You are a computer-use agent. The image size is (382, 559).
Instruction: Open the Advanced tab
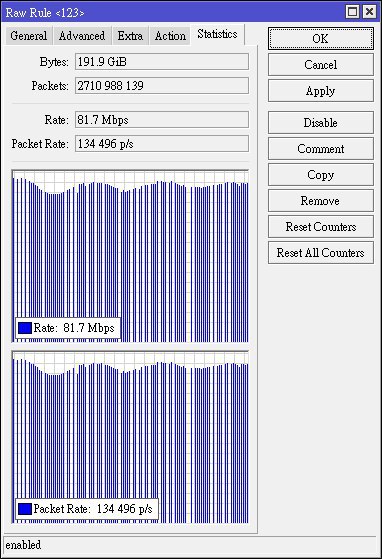coord(82,36)
